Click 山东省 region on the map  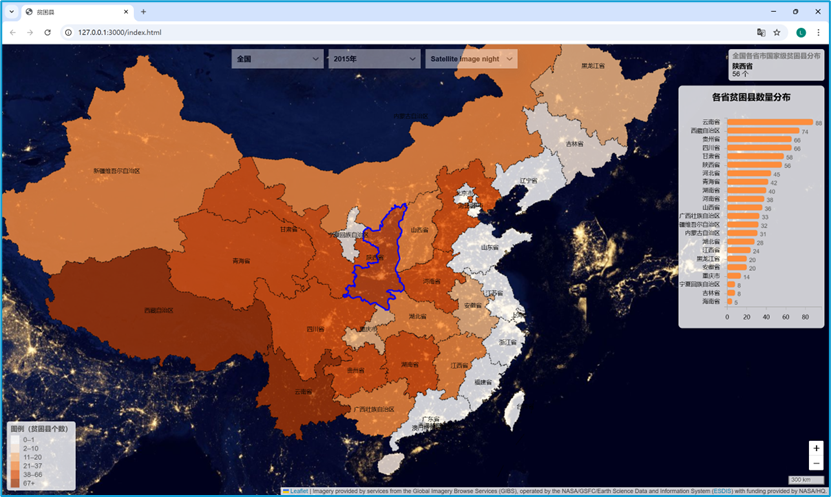[x=490, y=247]
